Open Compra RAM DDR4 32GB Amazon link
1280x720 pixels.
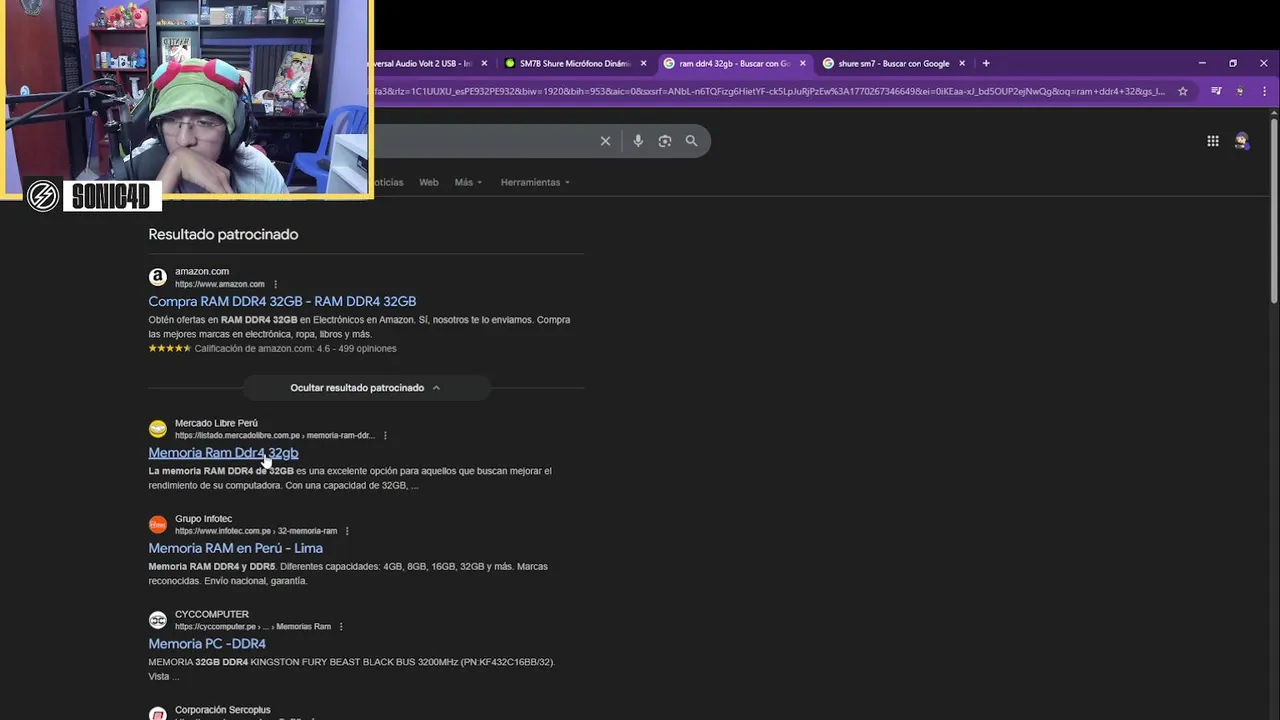pos(282,301)
